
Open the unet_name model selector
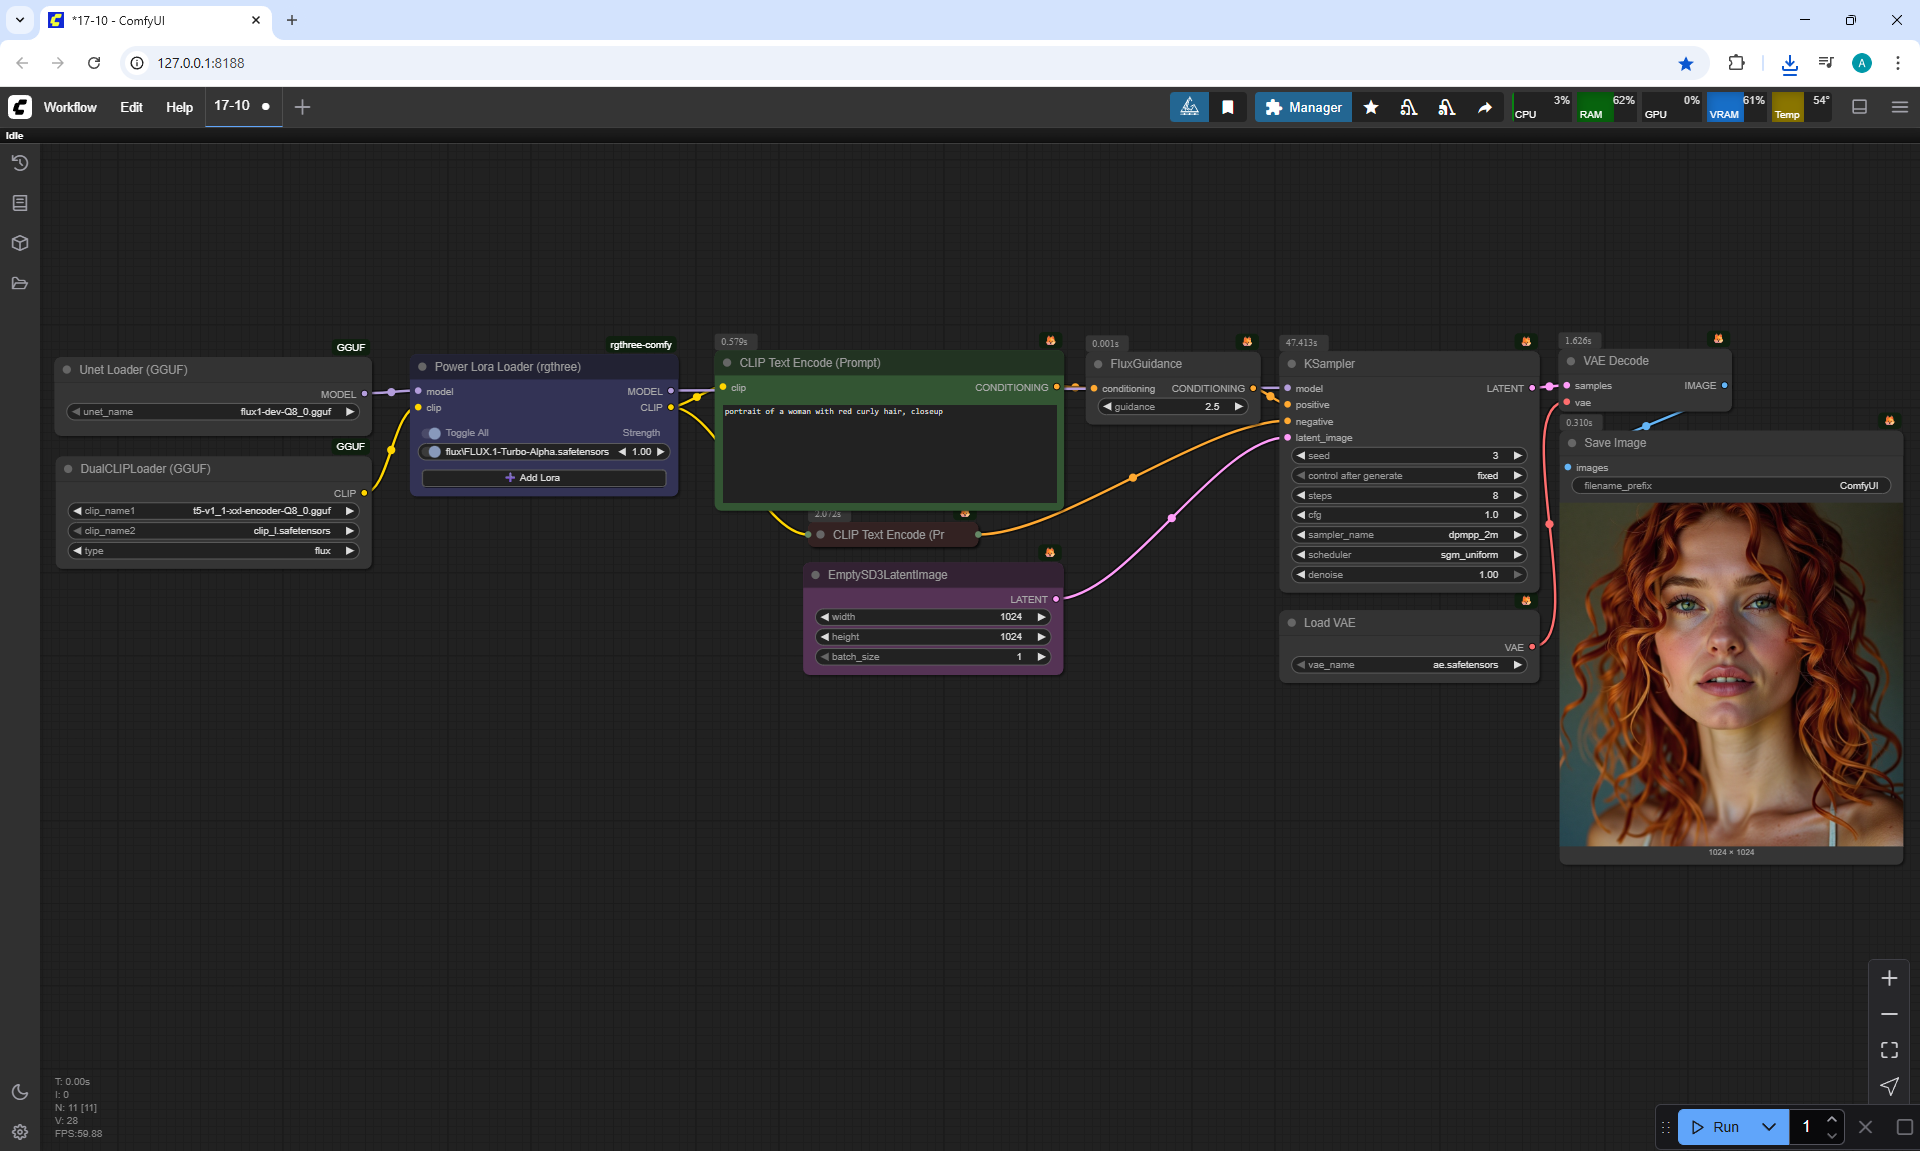(213, 412)
